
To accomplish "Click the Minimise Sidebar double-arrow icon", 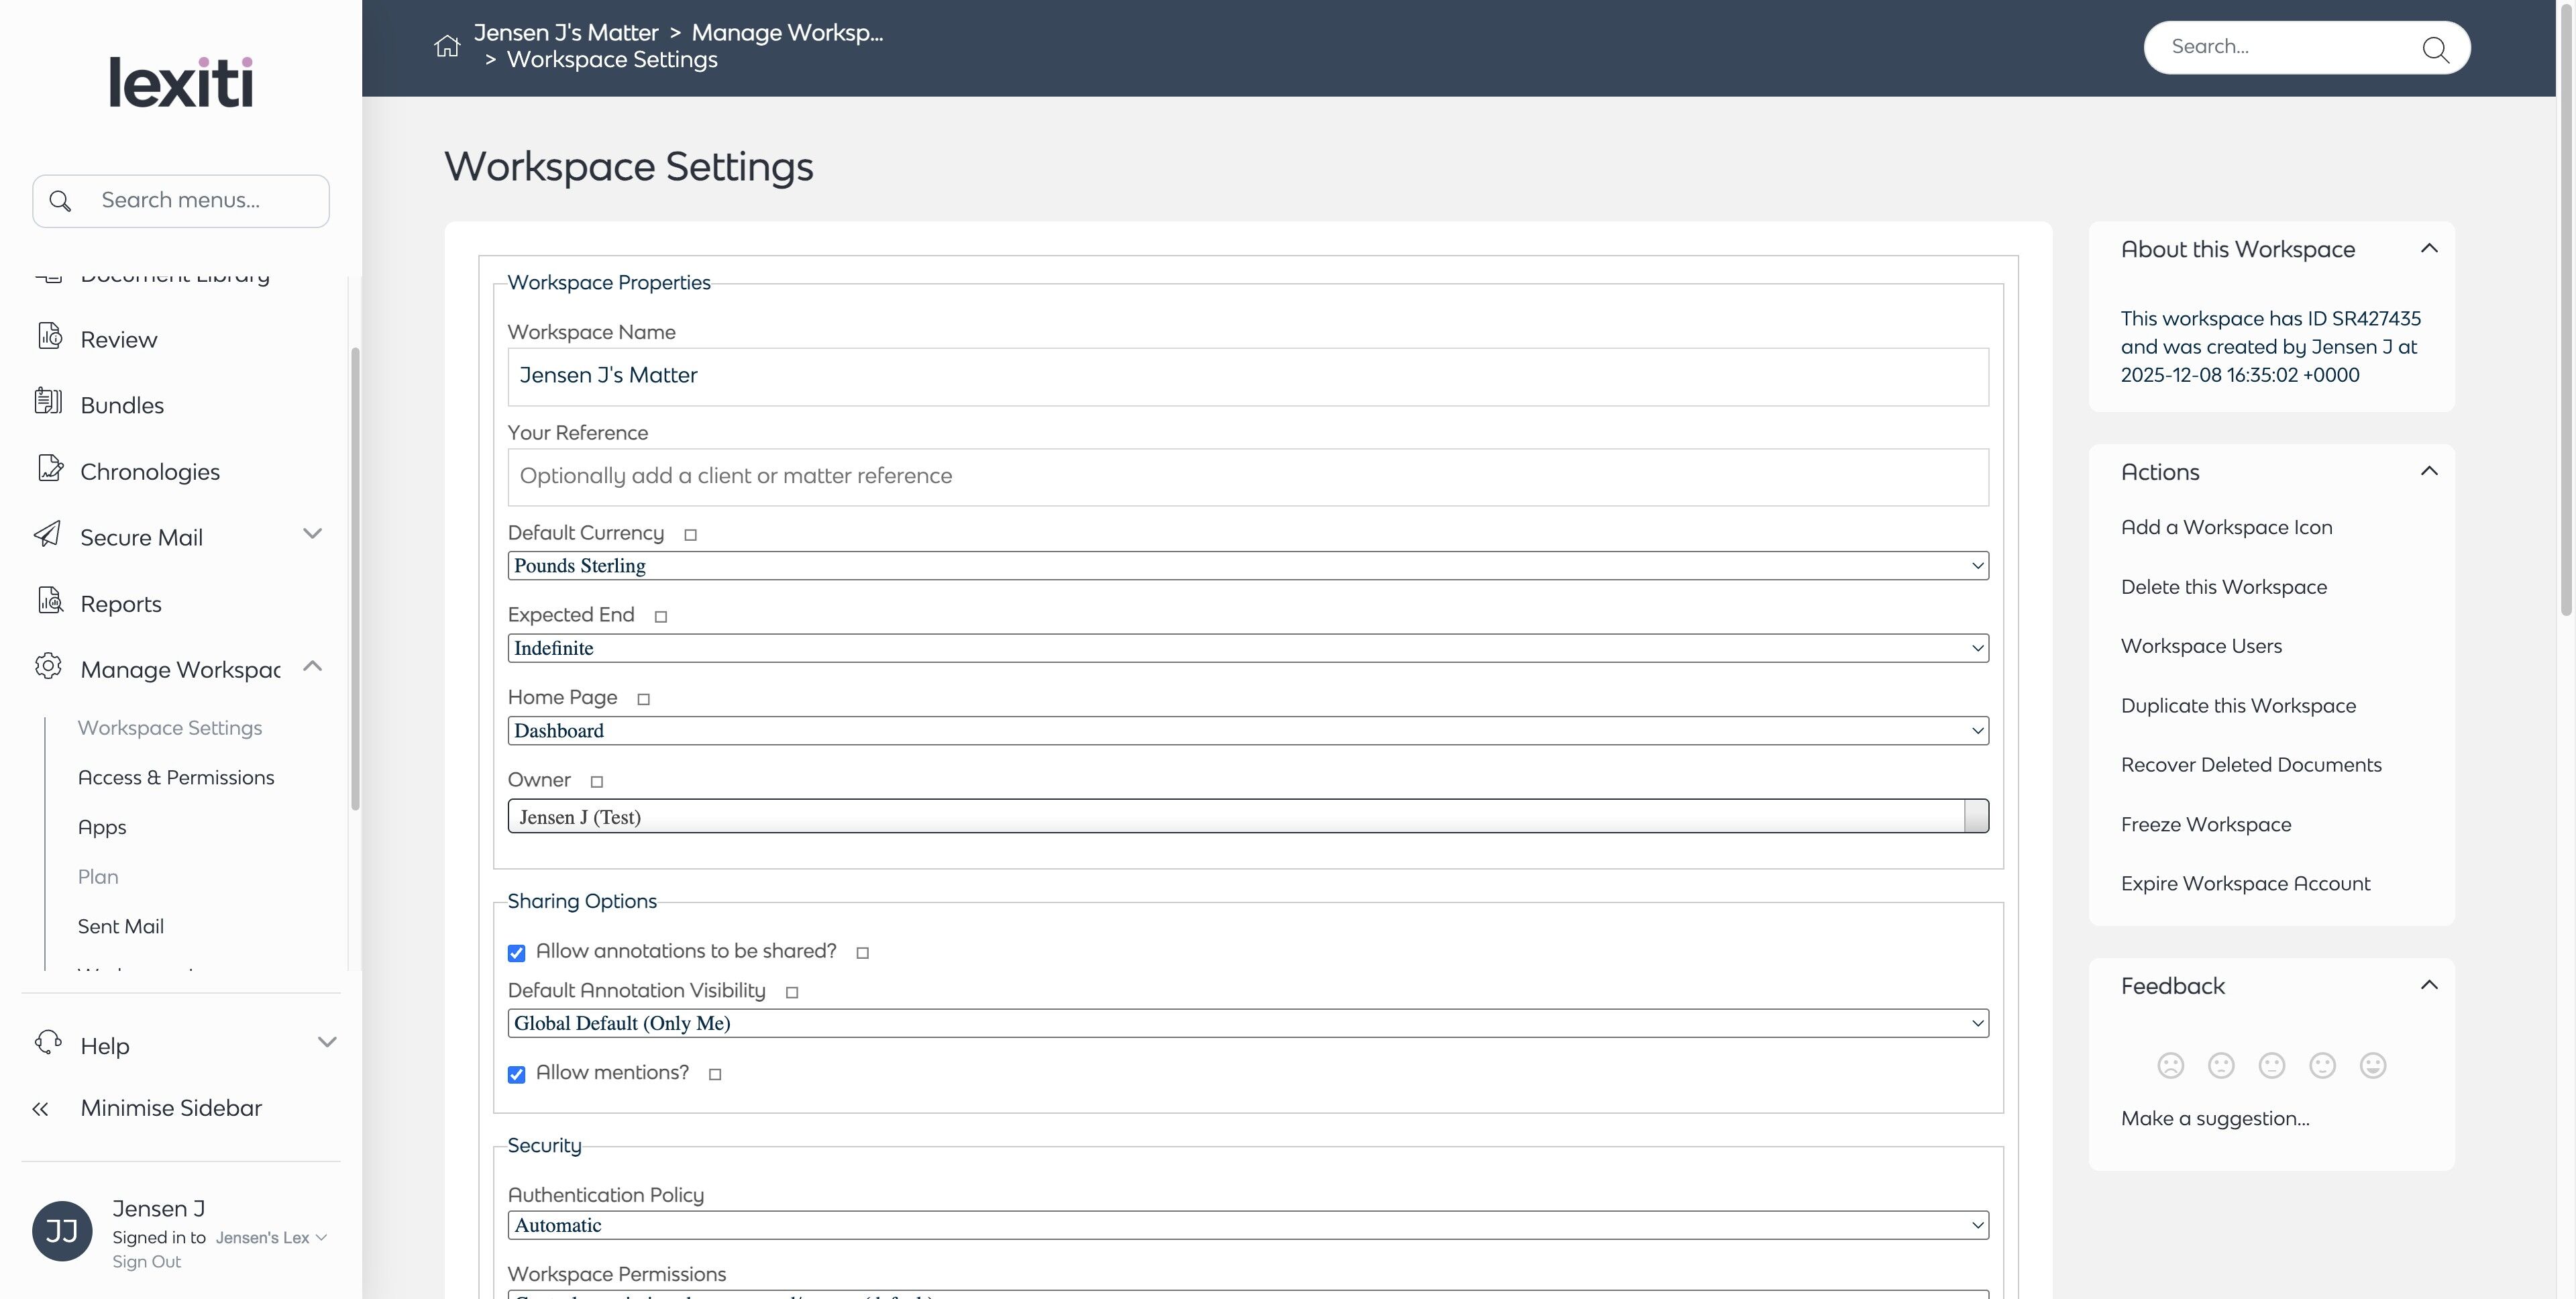I will 40,1108.
